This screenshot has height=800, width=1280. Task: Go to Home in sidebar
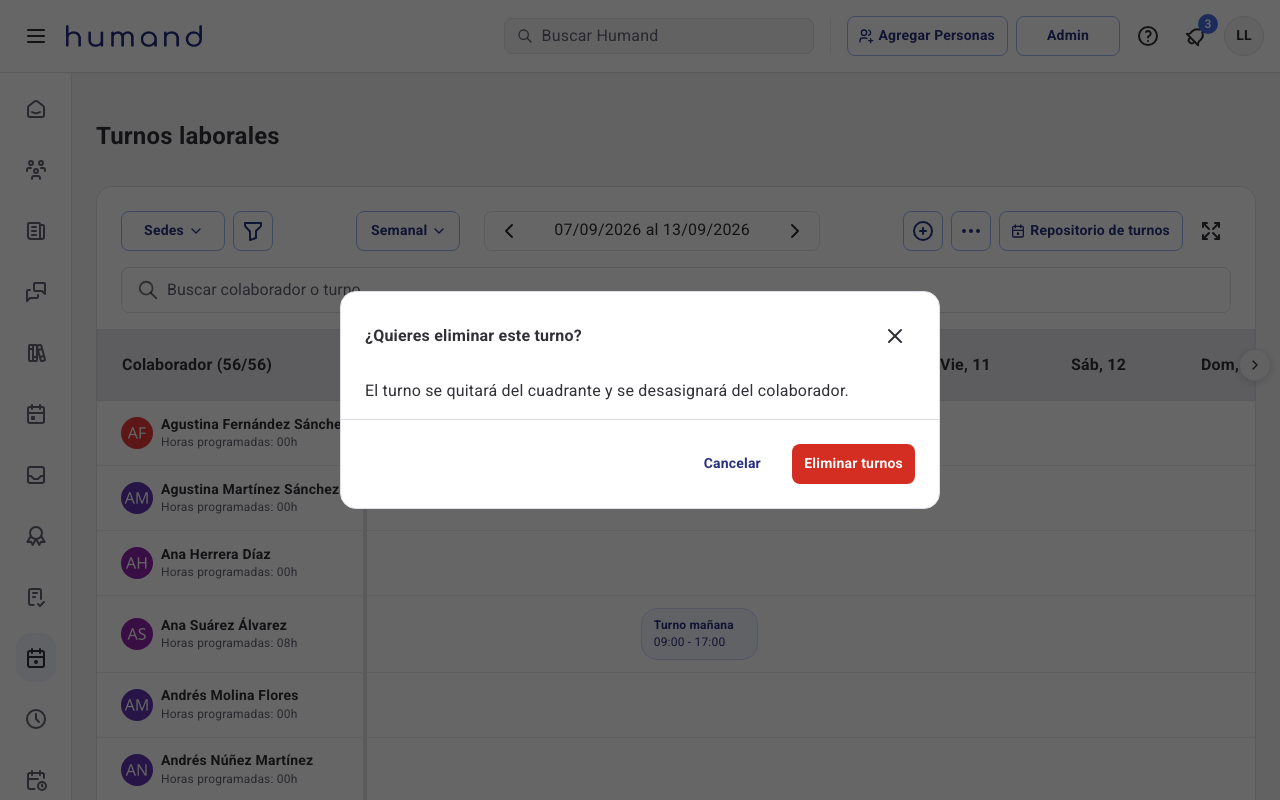tap(36, 109)
